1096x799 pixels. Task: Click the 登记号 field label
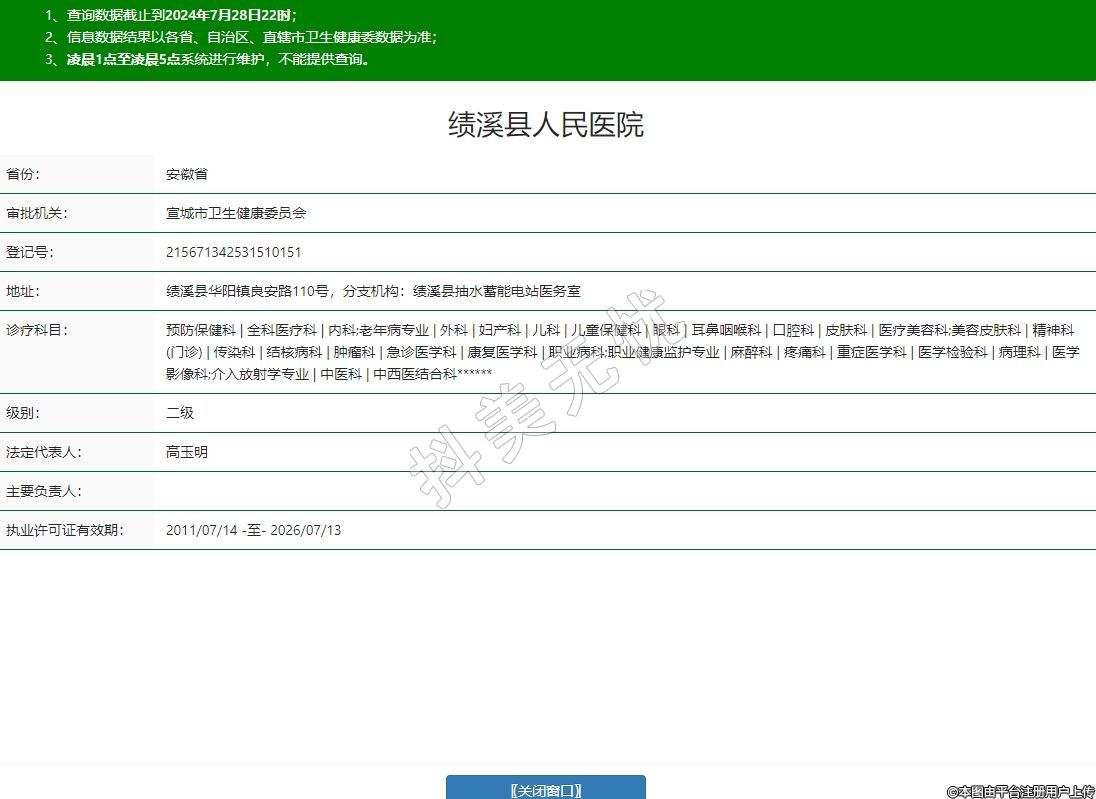click(30, 252)
